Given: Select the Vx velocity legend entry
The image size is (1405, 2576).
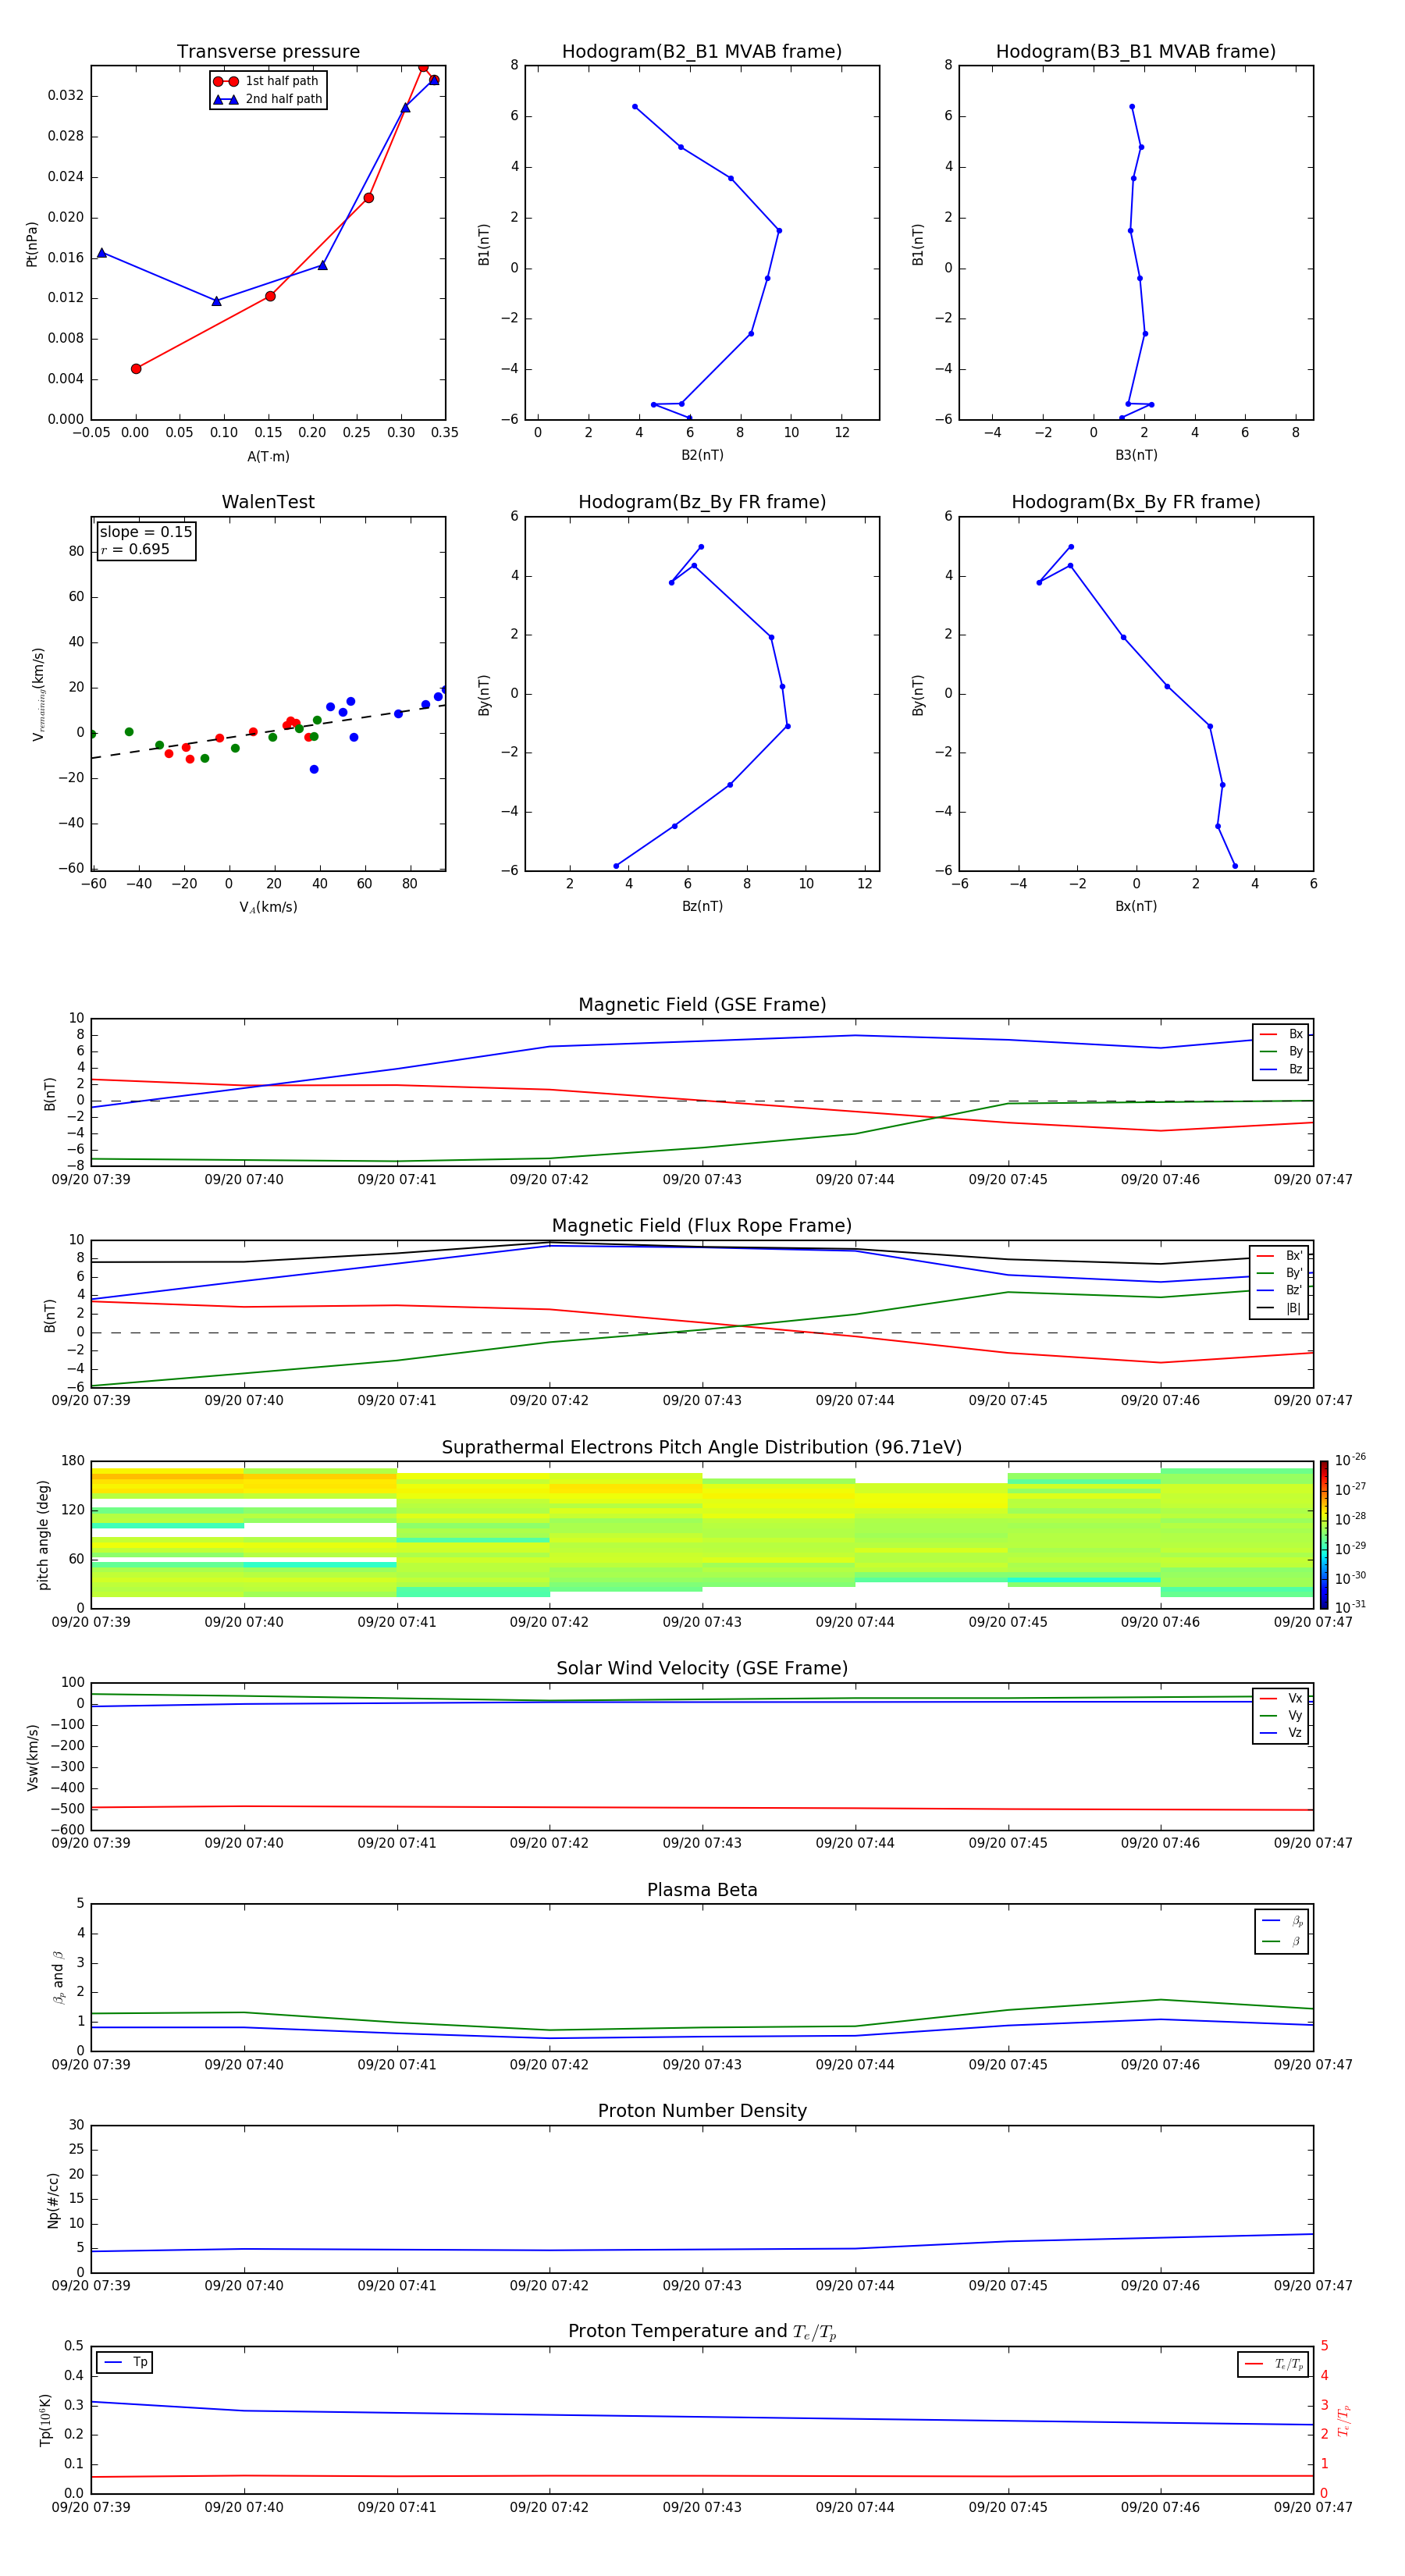Looking at the screenshot, I should pos(1281,1698).
